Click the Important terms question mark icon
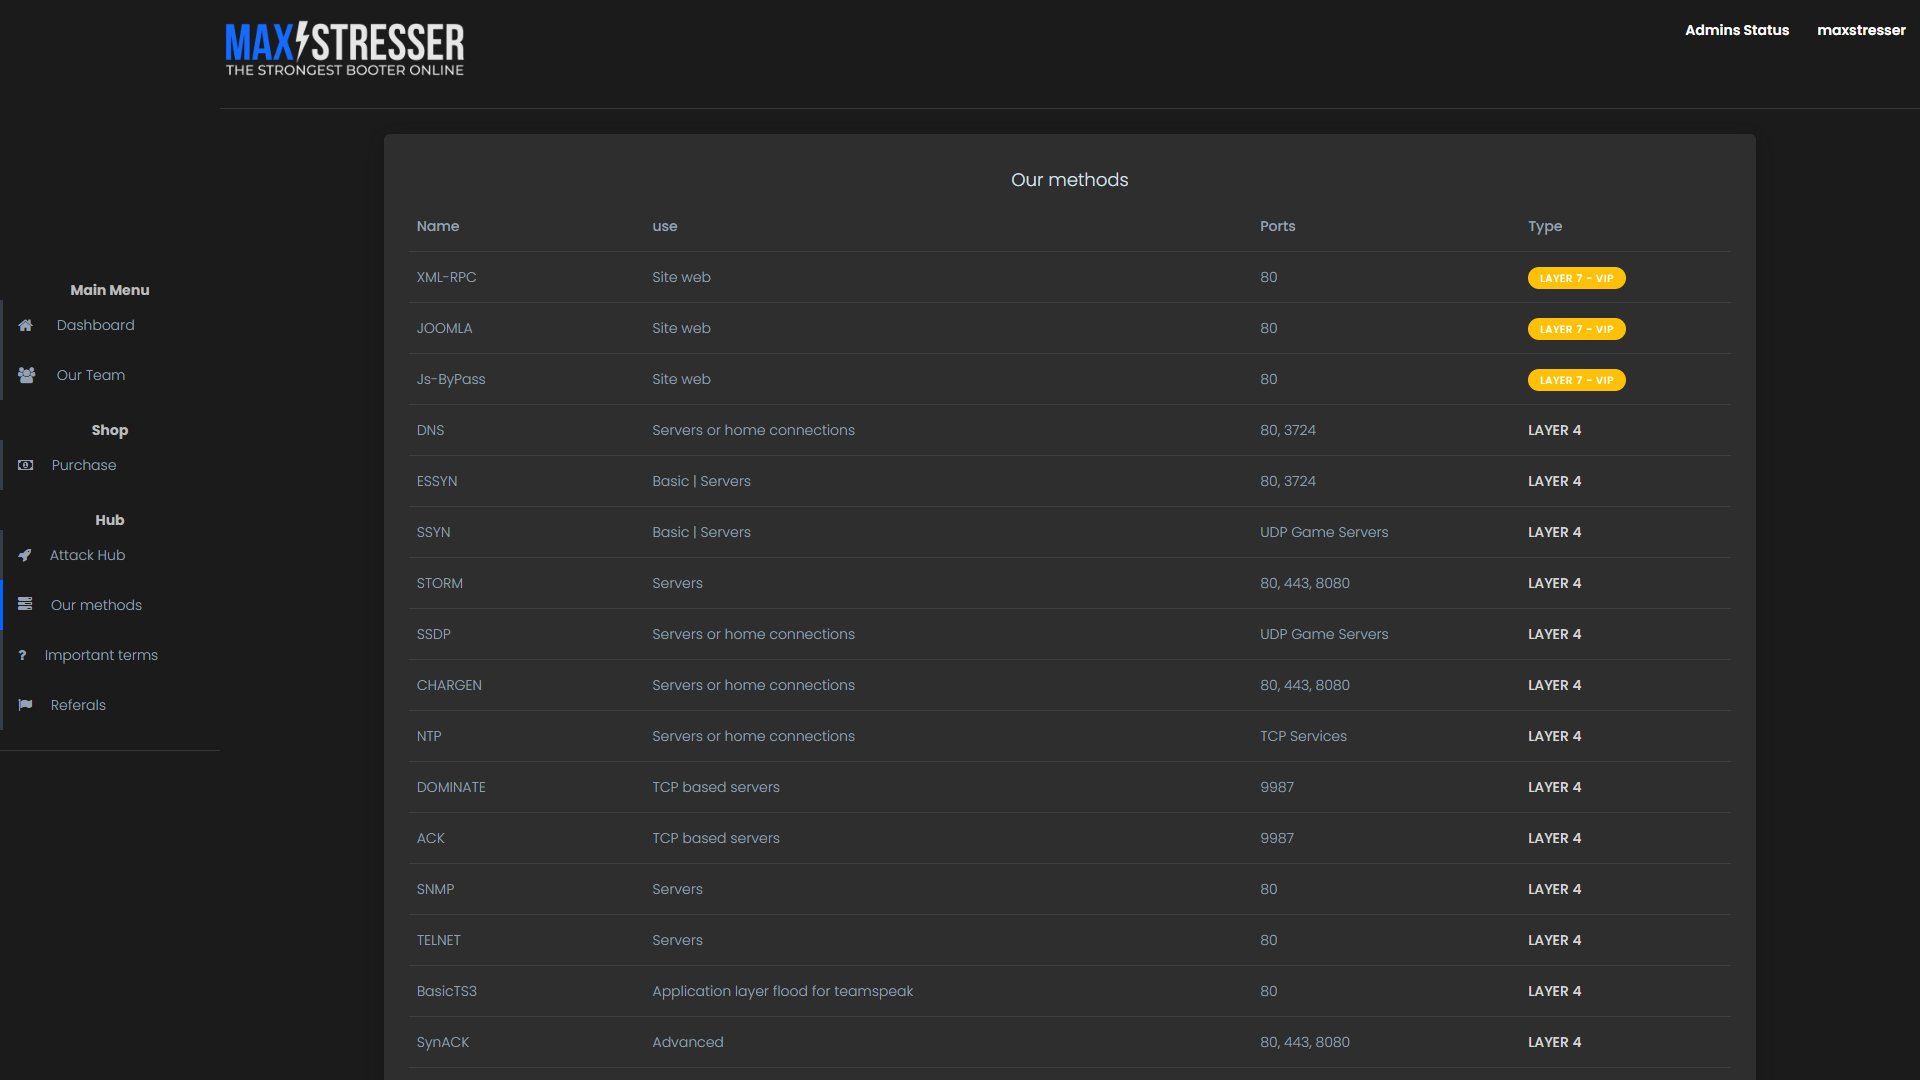The image size is (1920, 1080). click(23, 655)
